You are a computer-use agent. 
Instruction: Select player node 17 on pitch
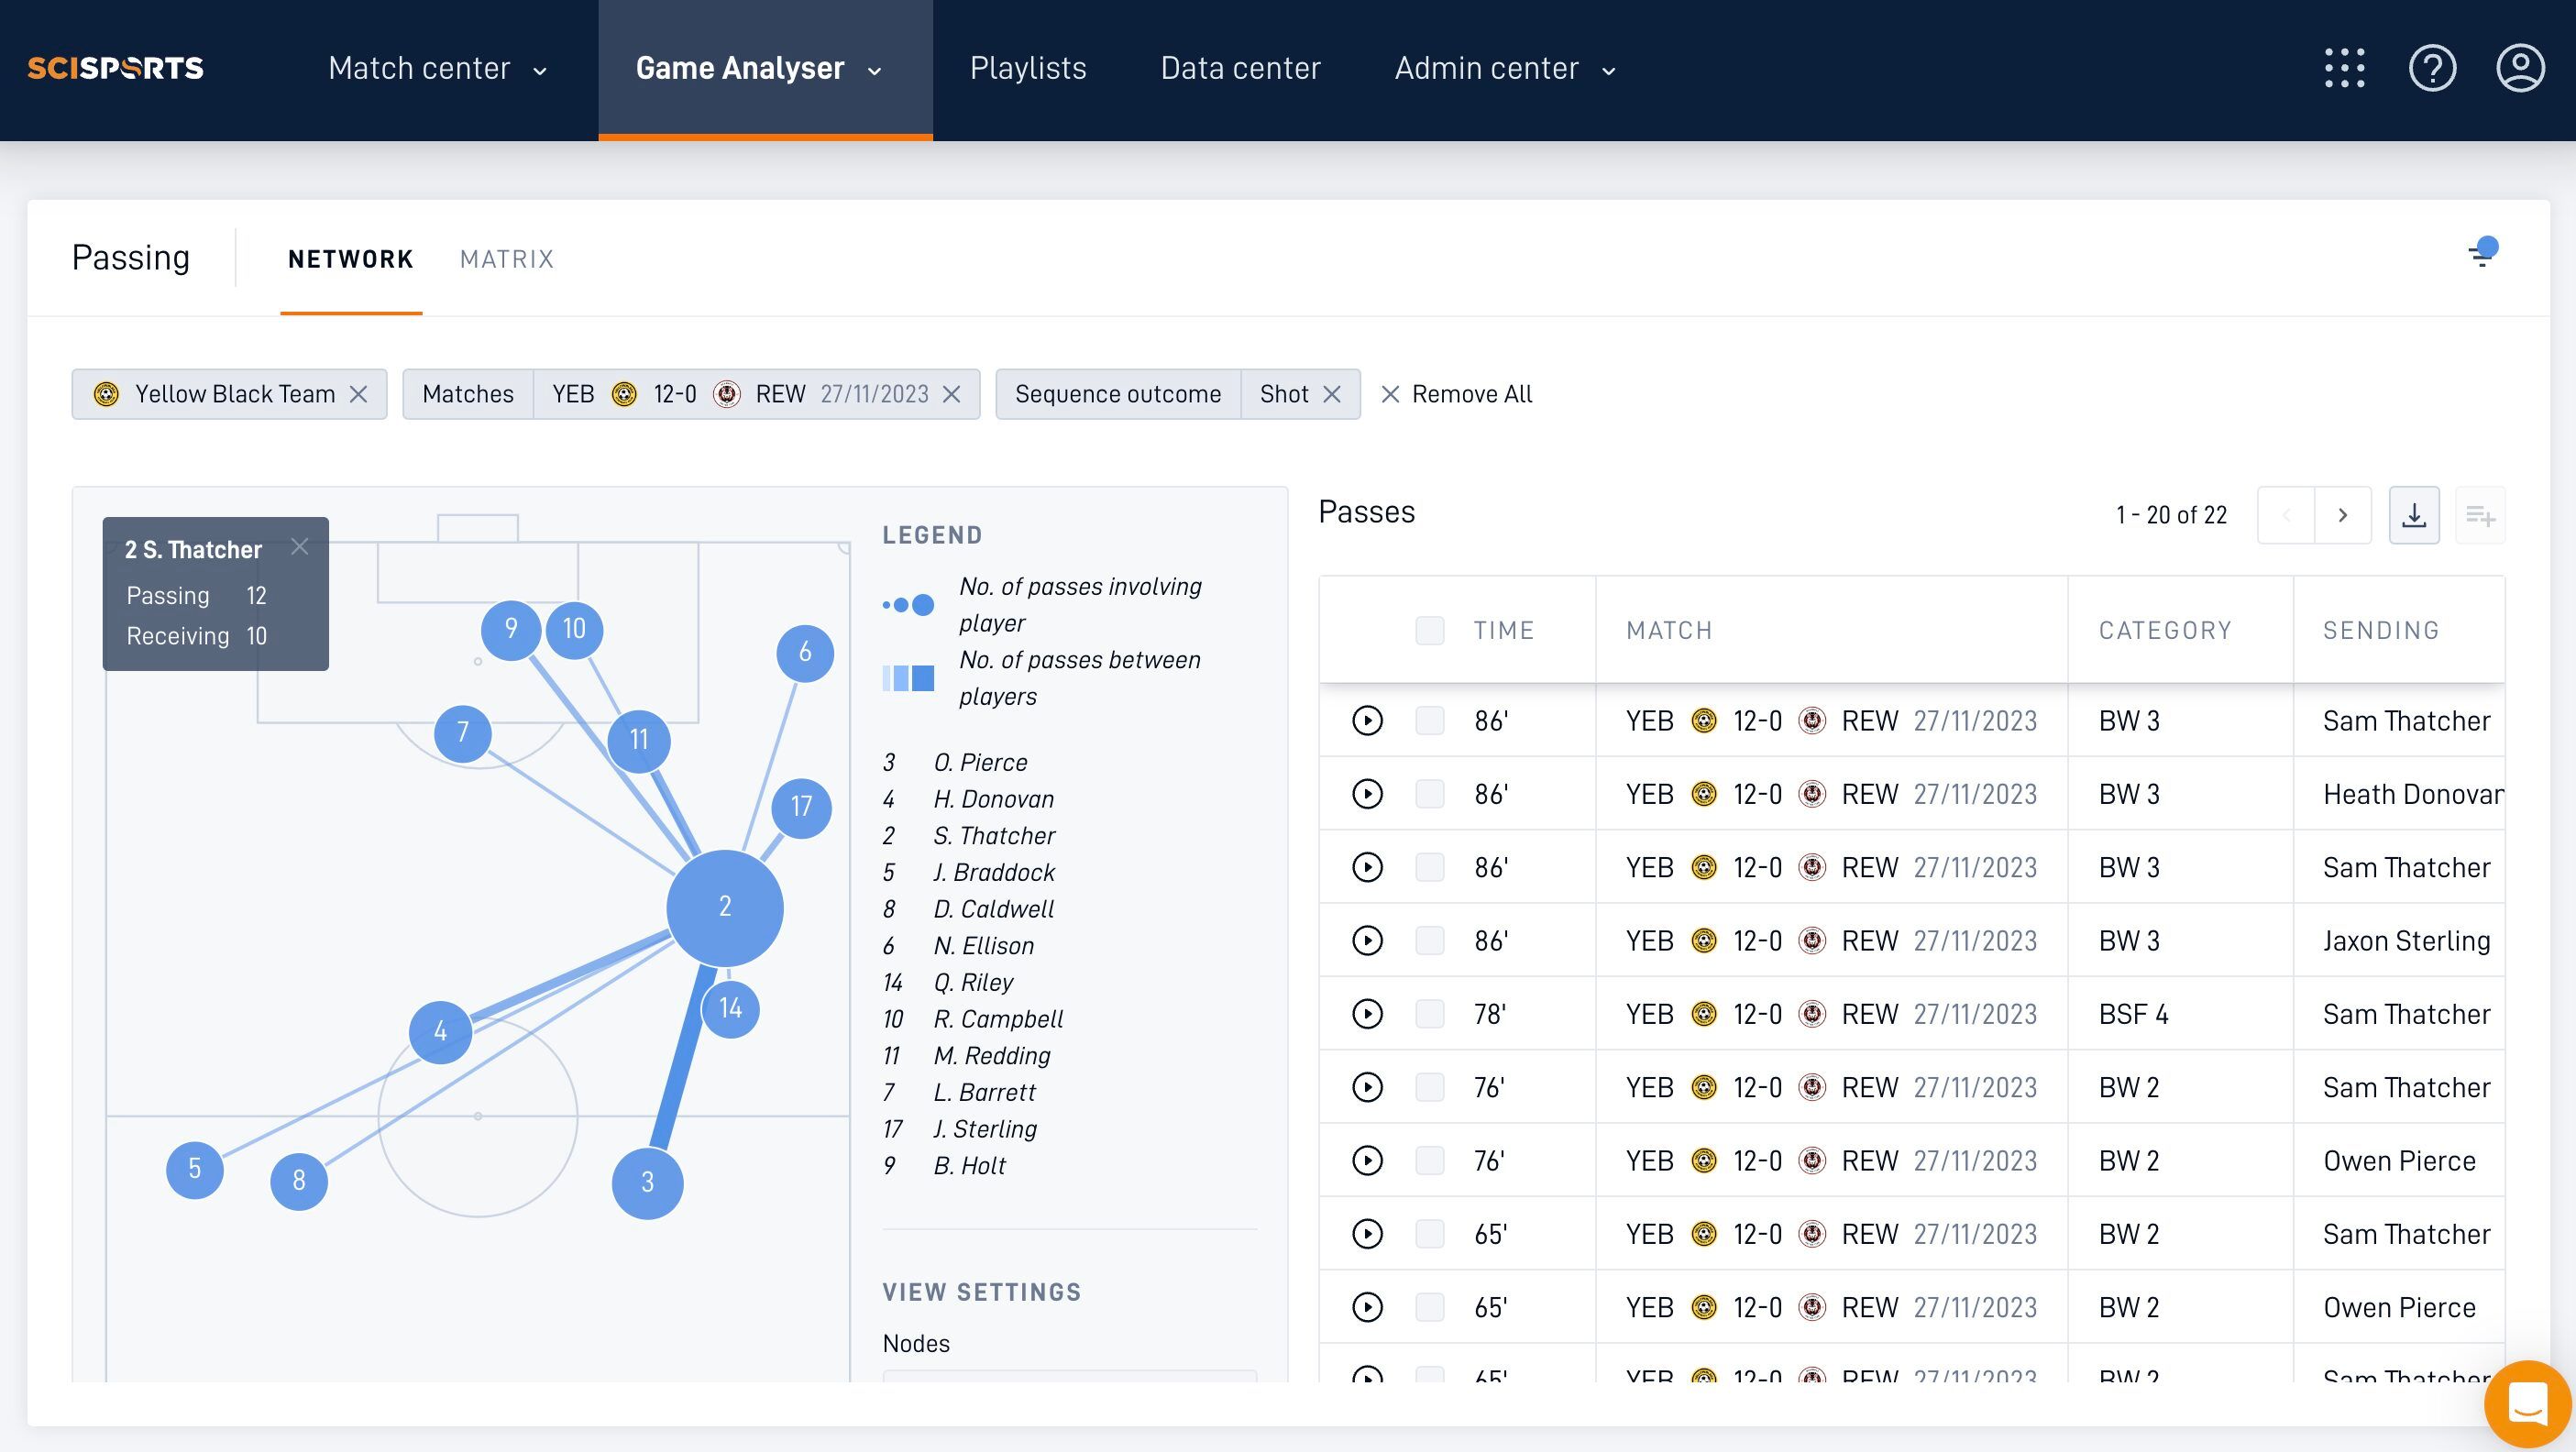(801, 807)
